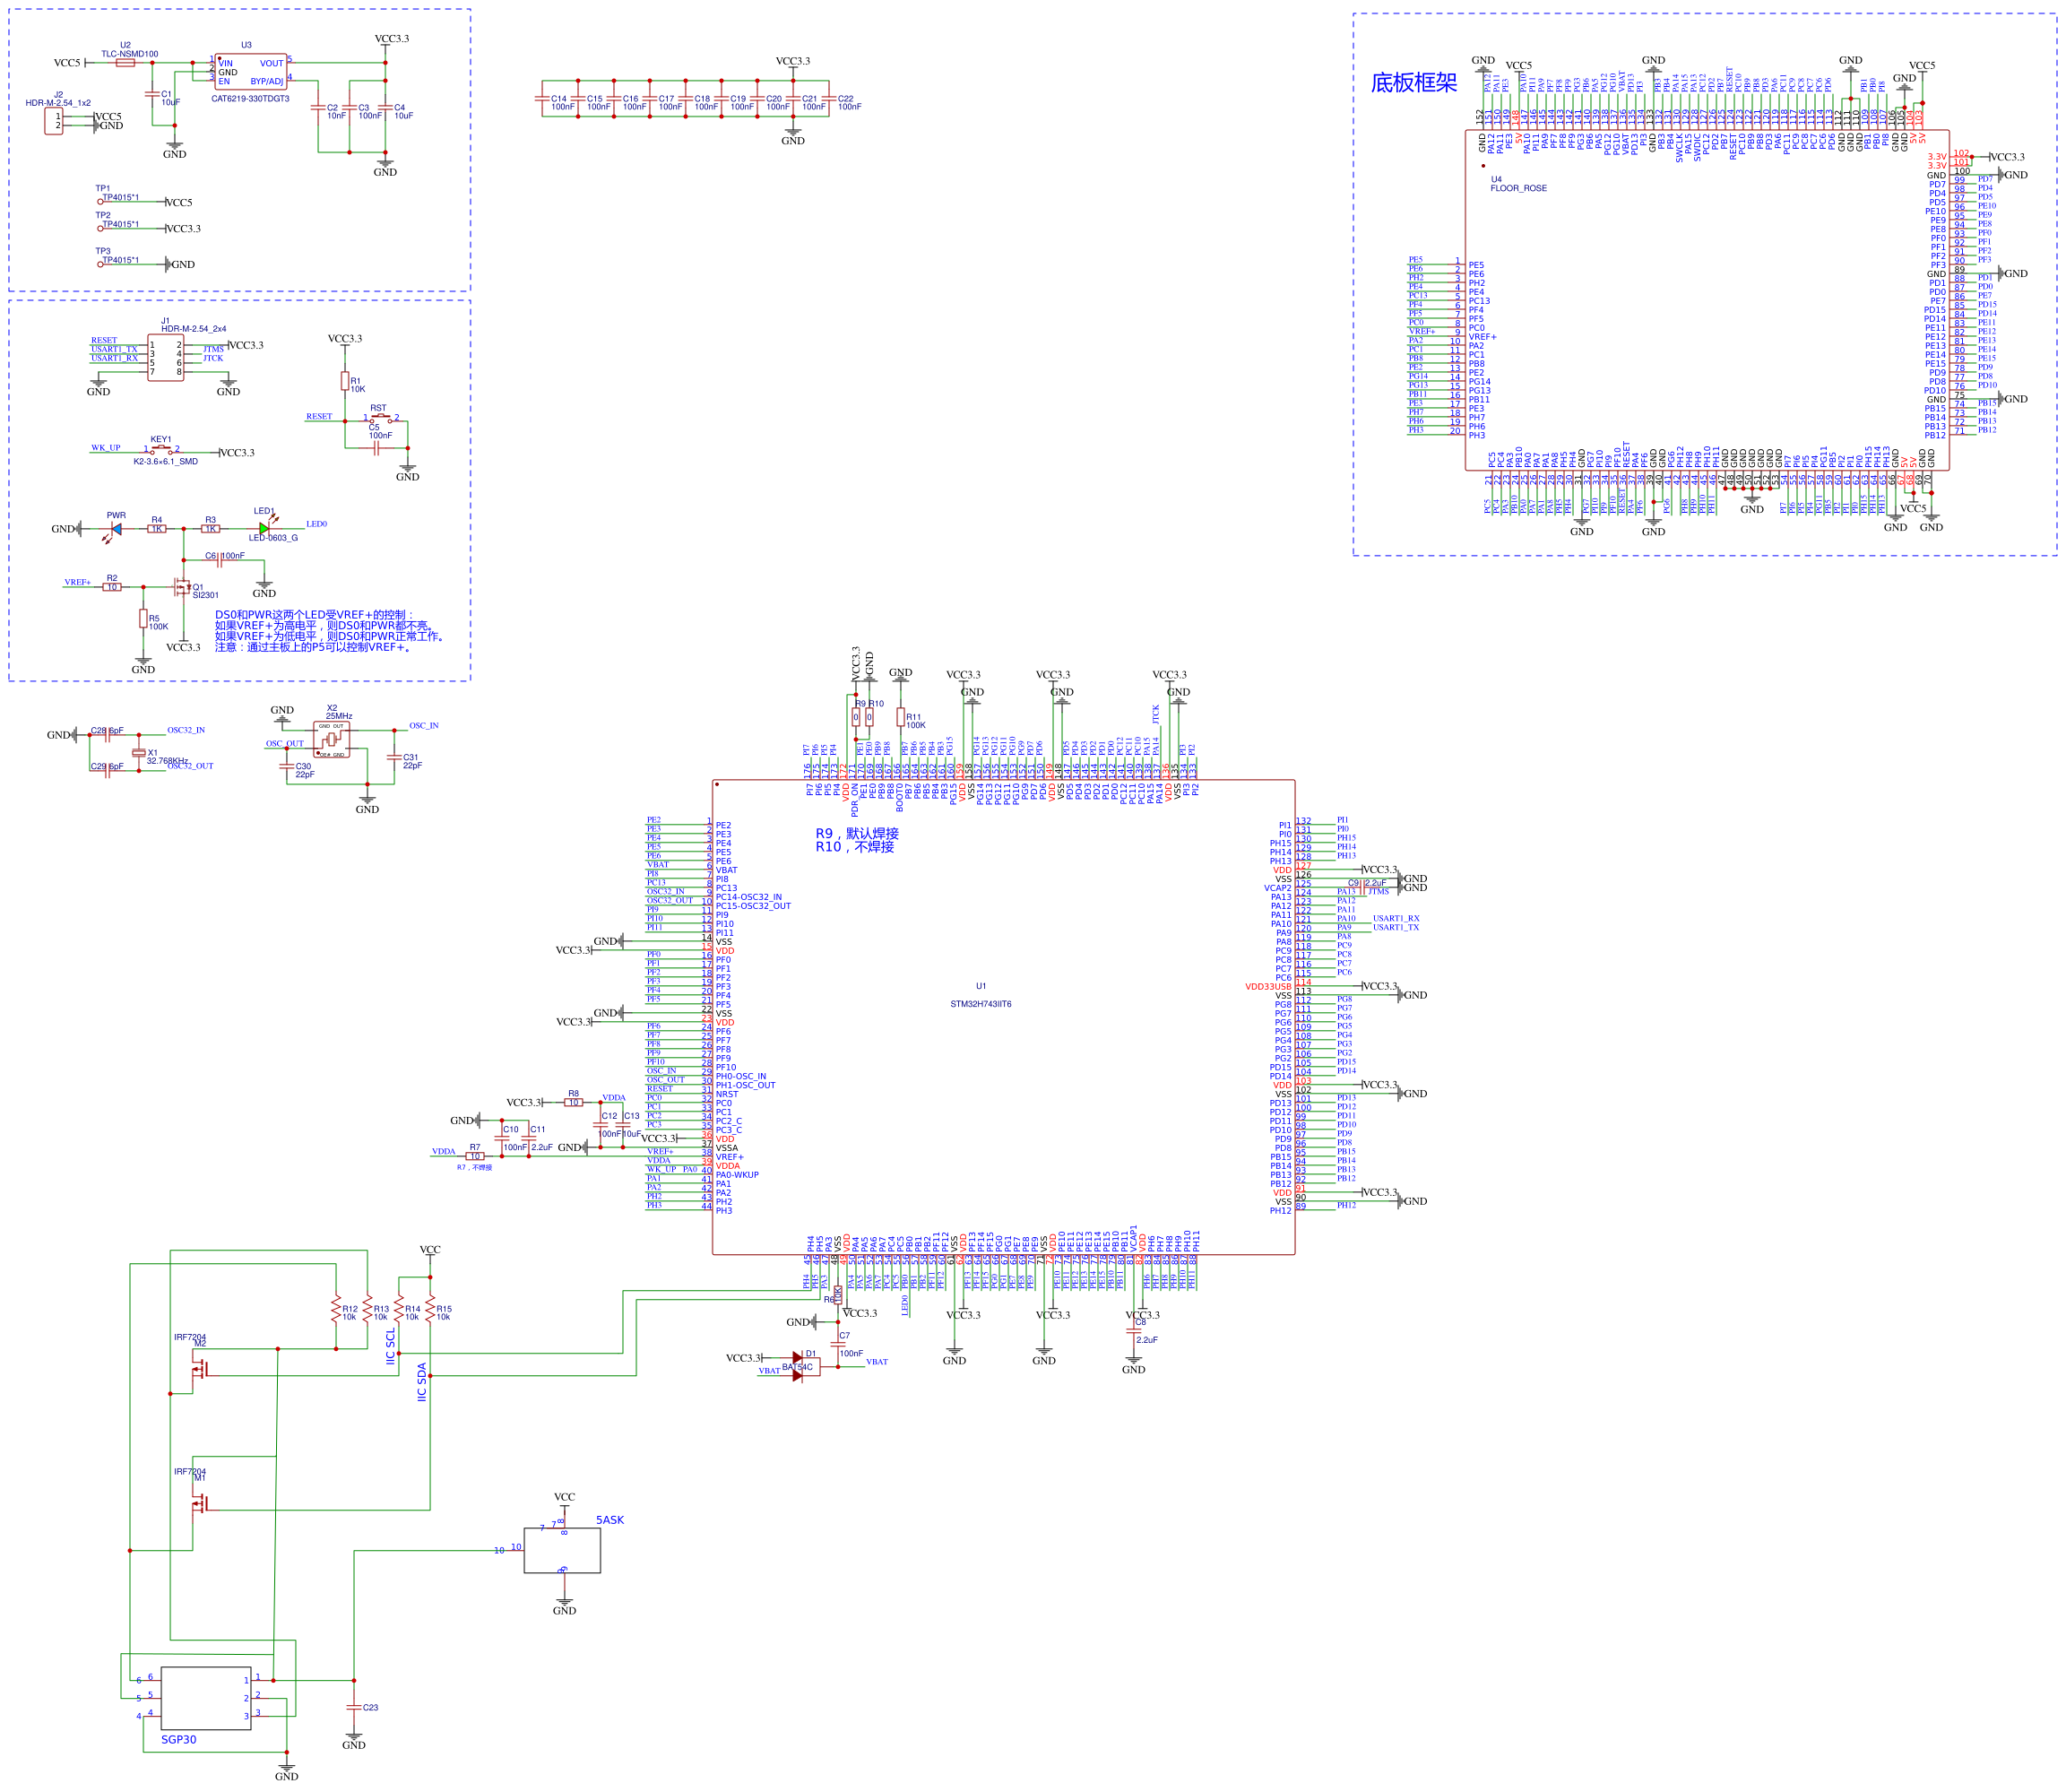
Task: Click the D1 BAT54C diode symbol
Action: 802,1365
